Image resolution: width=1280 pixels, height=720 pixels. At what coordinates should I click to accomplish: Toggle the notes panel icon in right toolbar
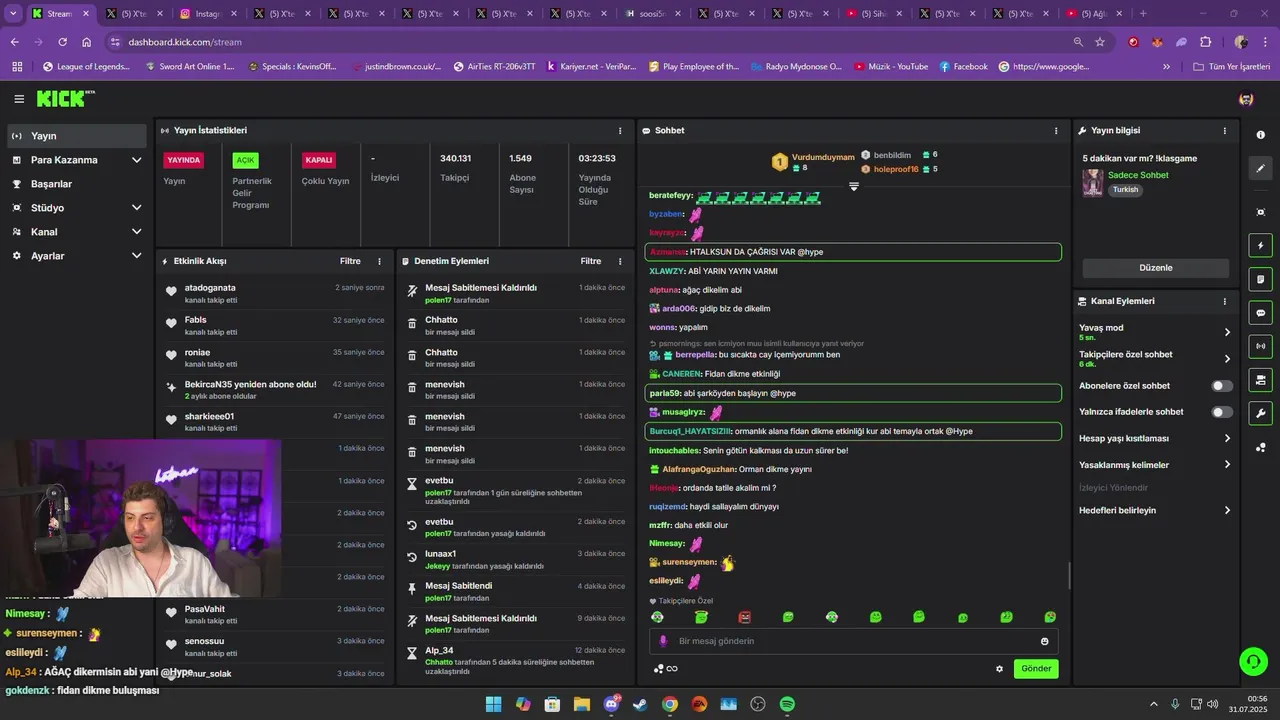click(x=1260, y=279)
